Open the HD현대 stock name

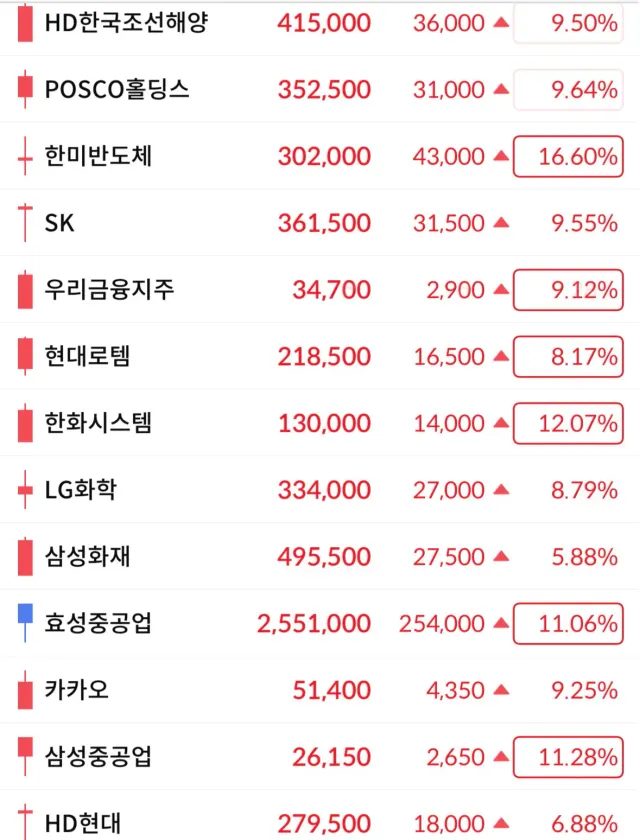(x=83, y=824)
